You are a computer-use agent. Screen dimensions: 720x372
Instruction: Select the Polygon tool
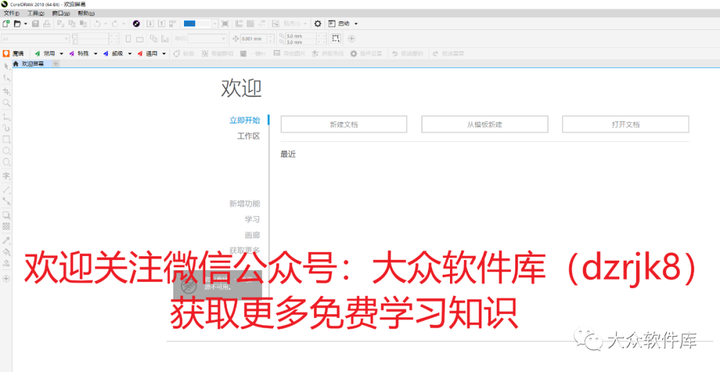(x=6, y=162)
